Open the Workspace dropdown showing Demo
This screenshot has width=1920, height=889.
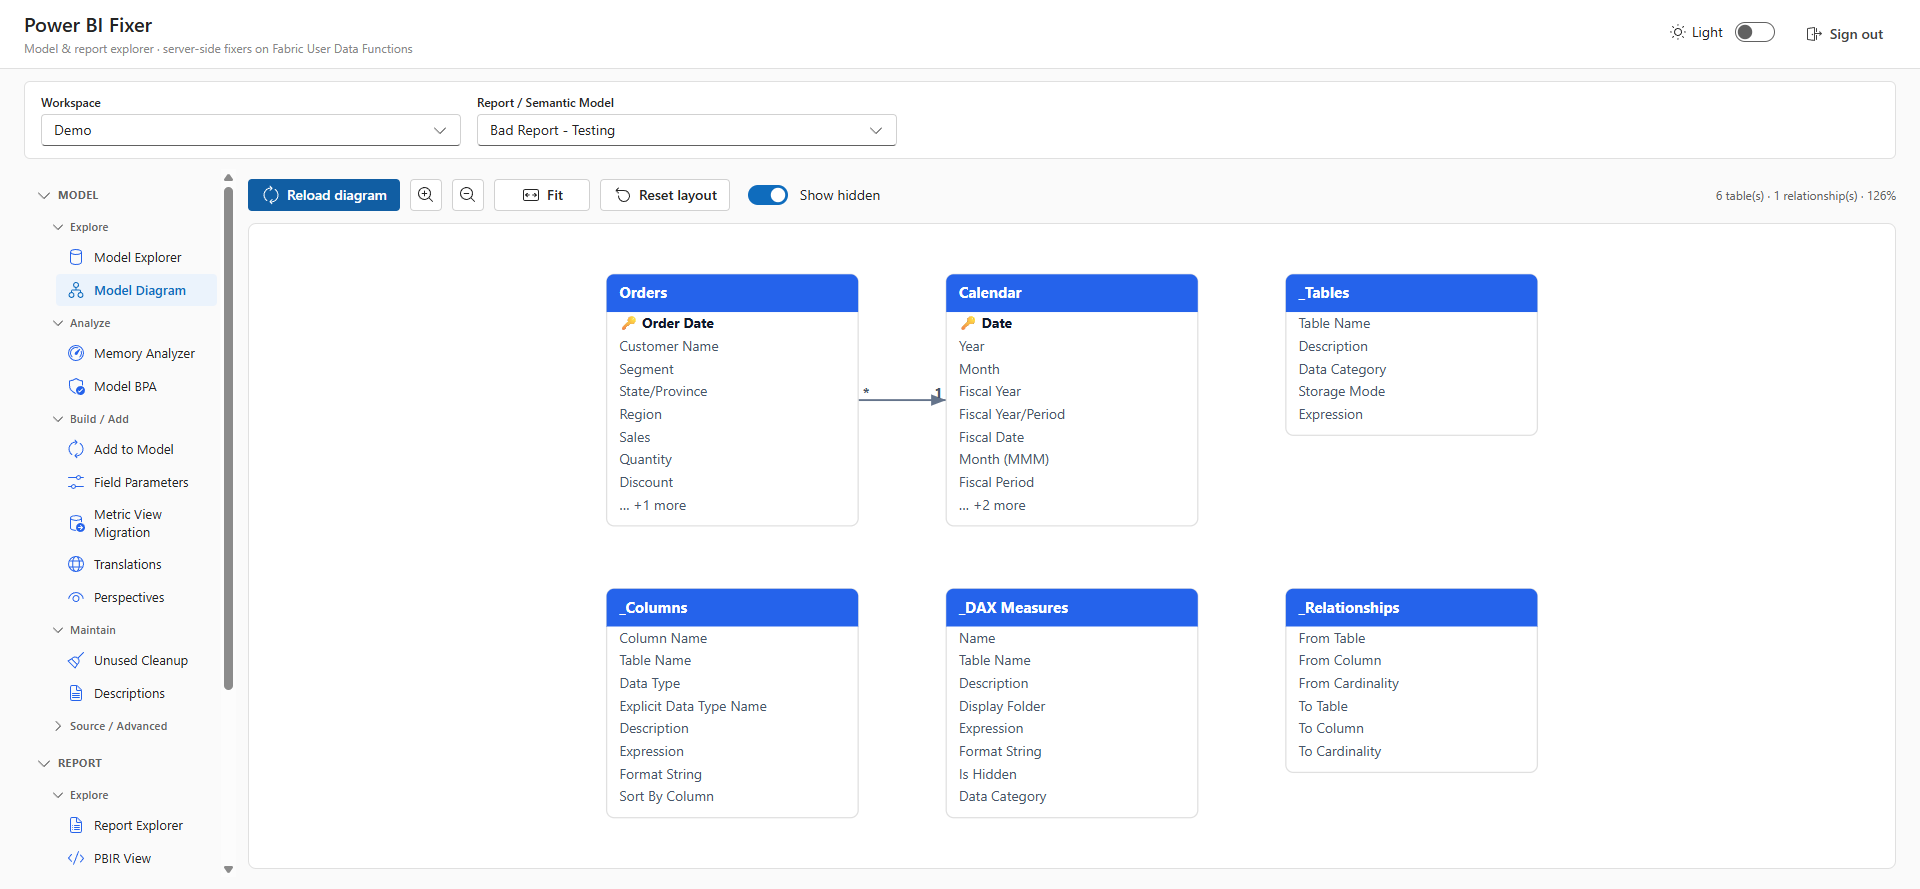(251, 130)
